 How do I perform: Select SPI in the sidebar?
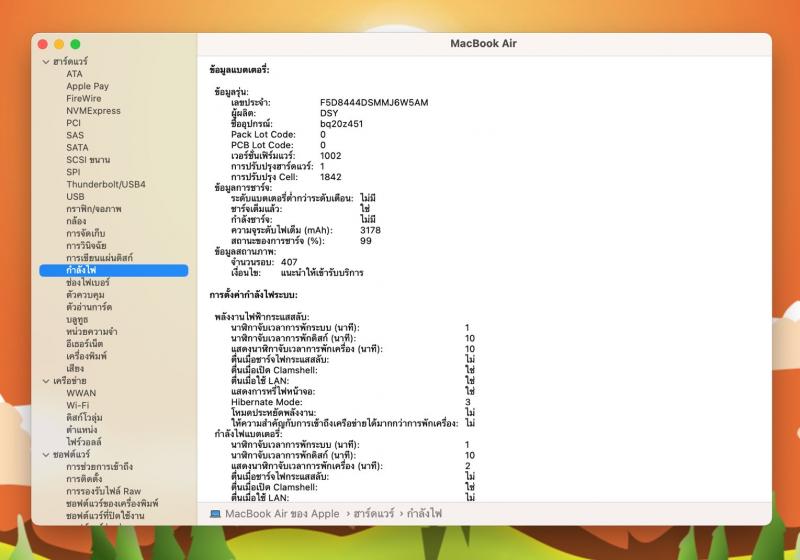coord(73,172)
